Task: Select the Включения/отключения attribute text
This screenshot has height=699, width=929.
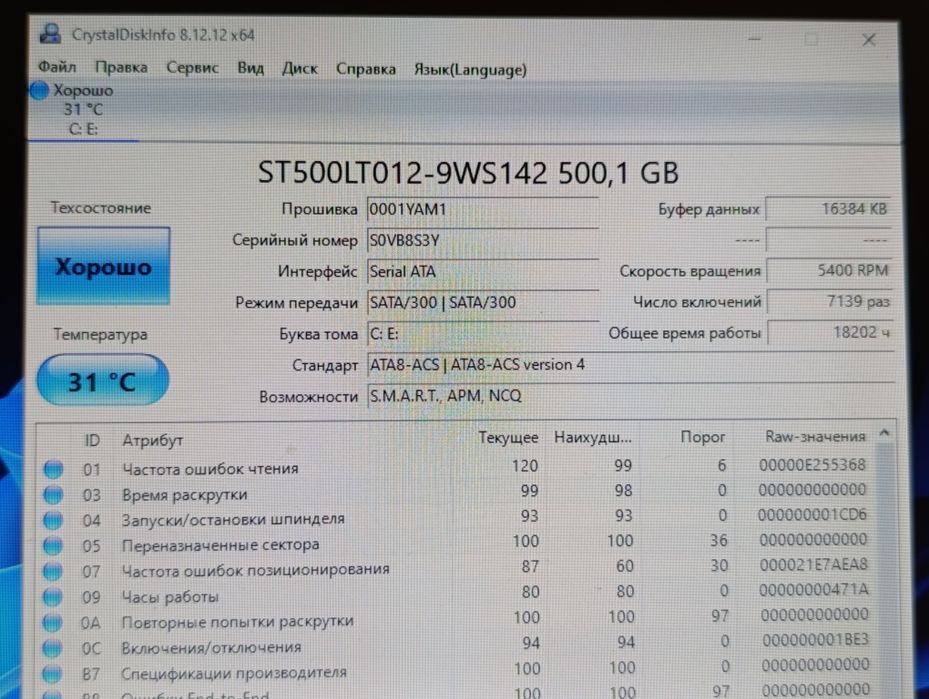Action: [211, 647]
